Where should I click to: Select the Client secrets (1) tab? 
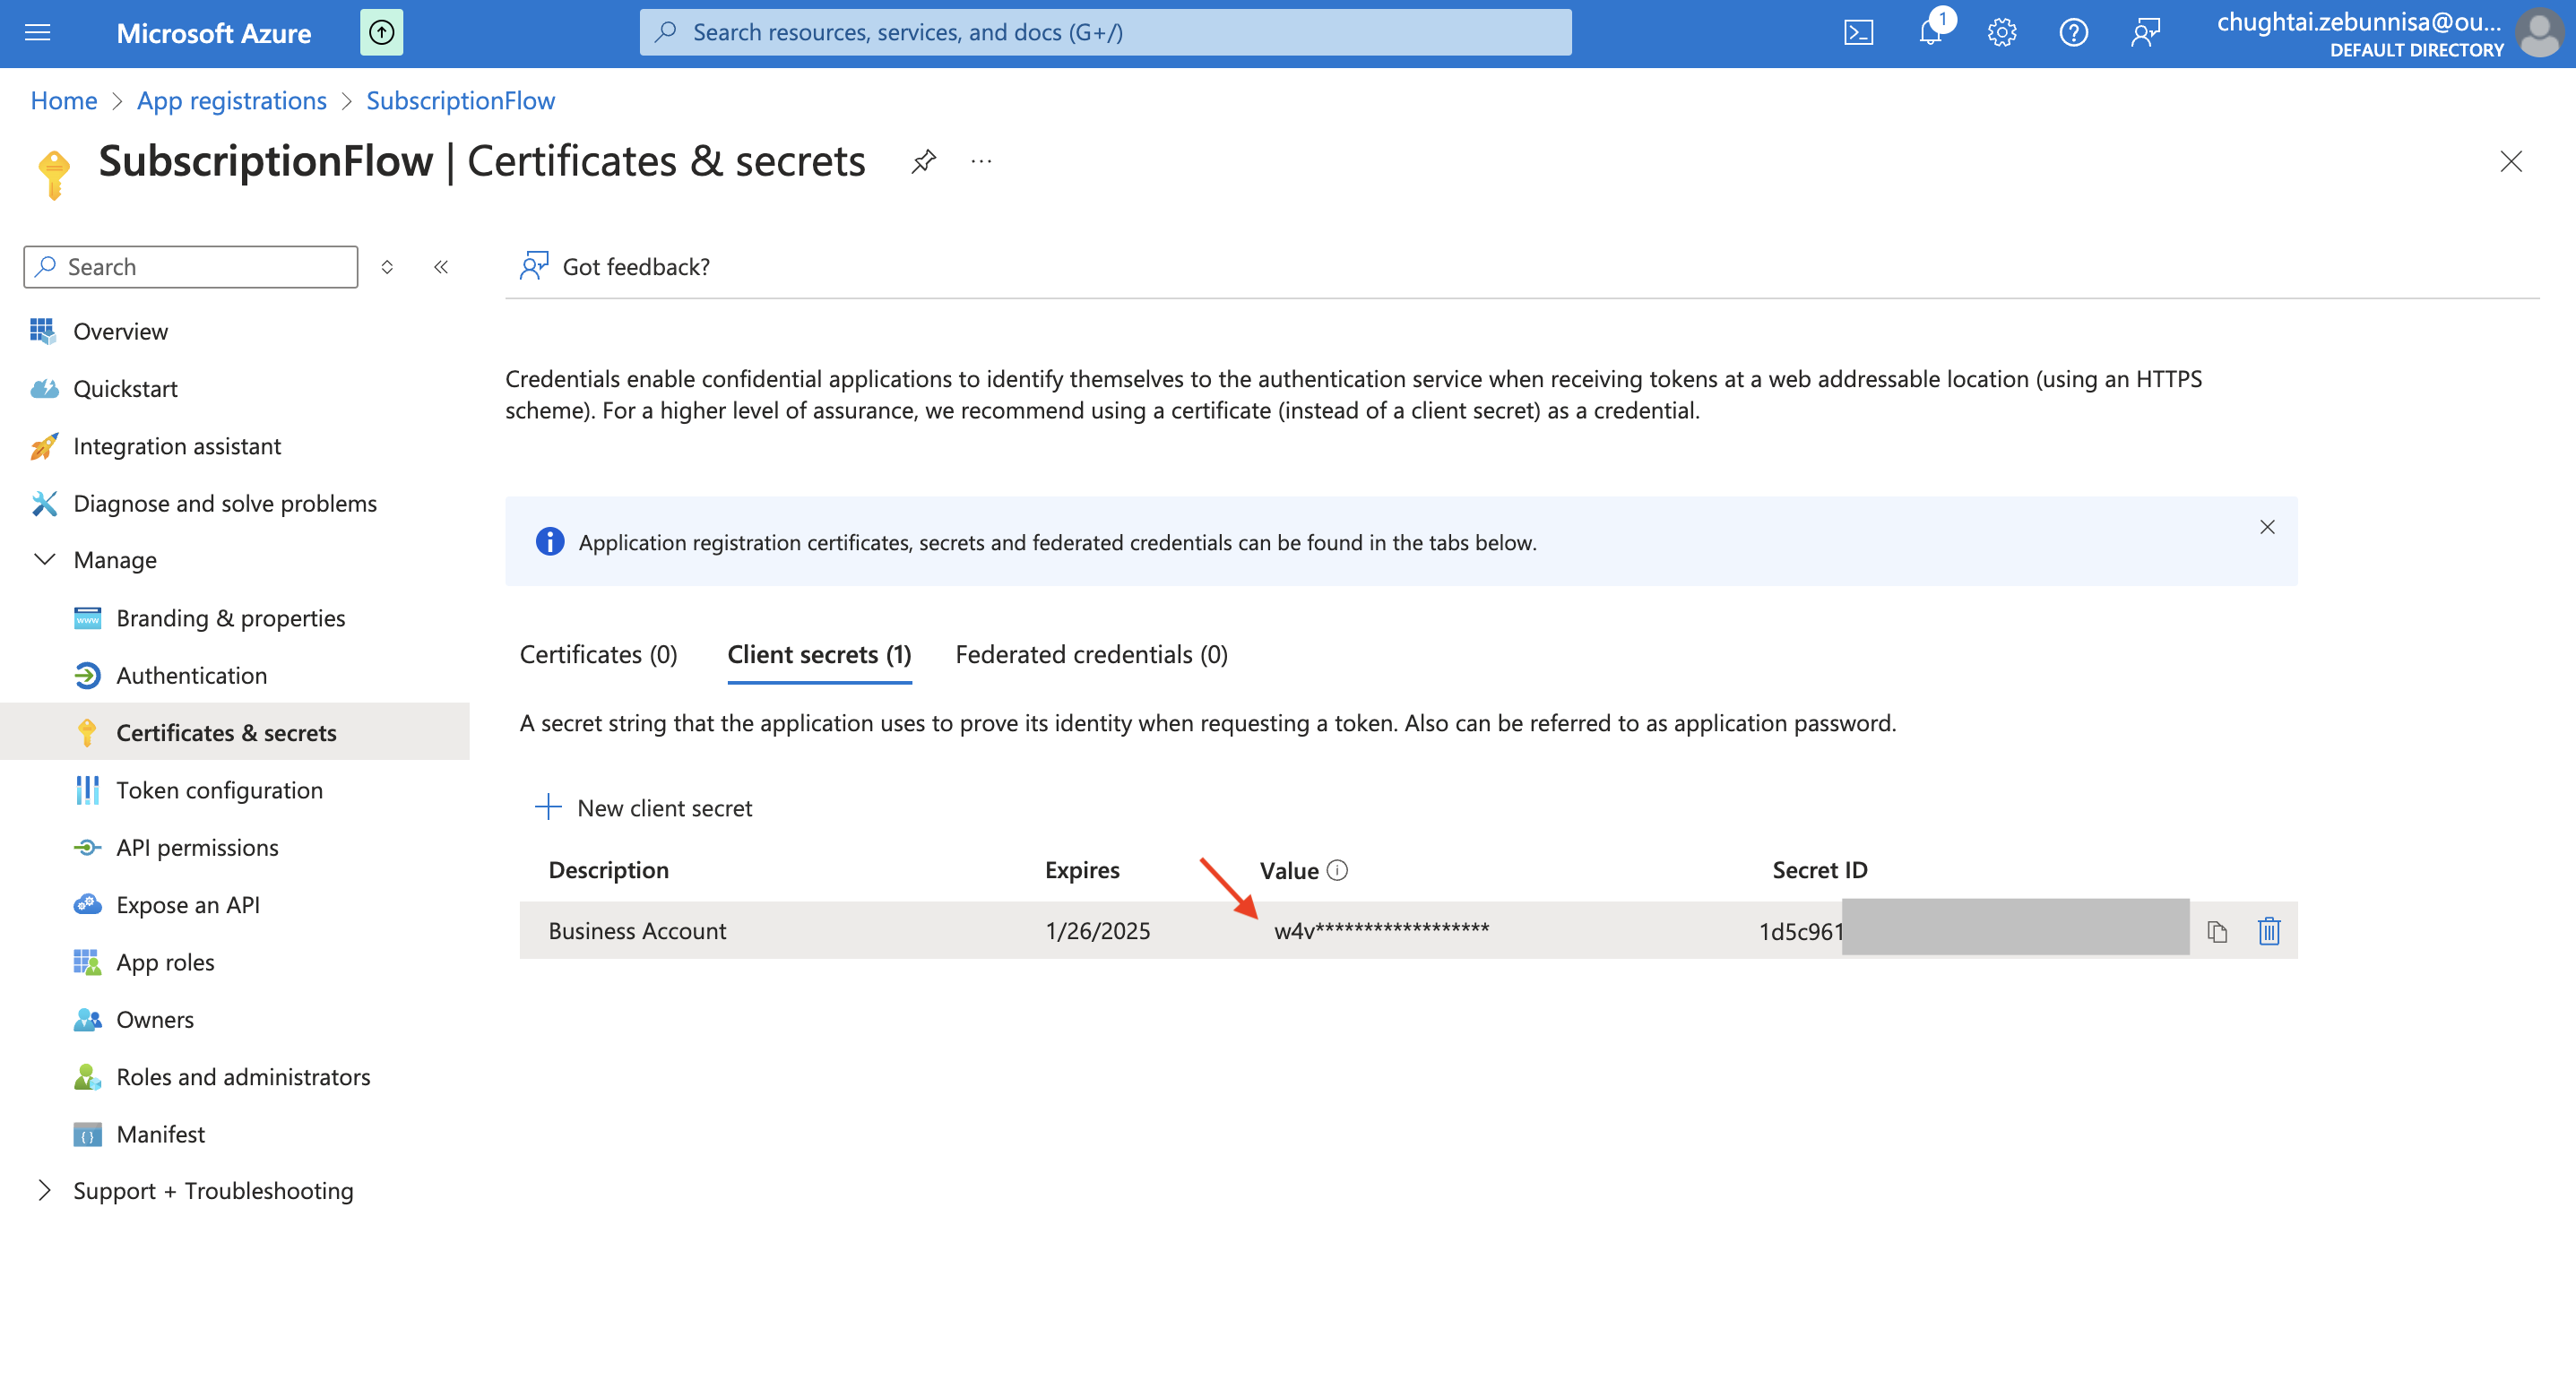pos(819,654)
